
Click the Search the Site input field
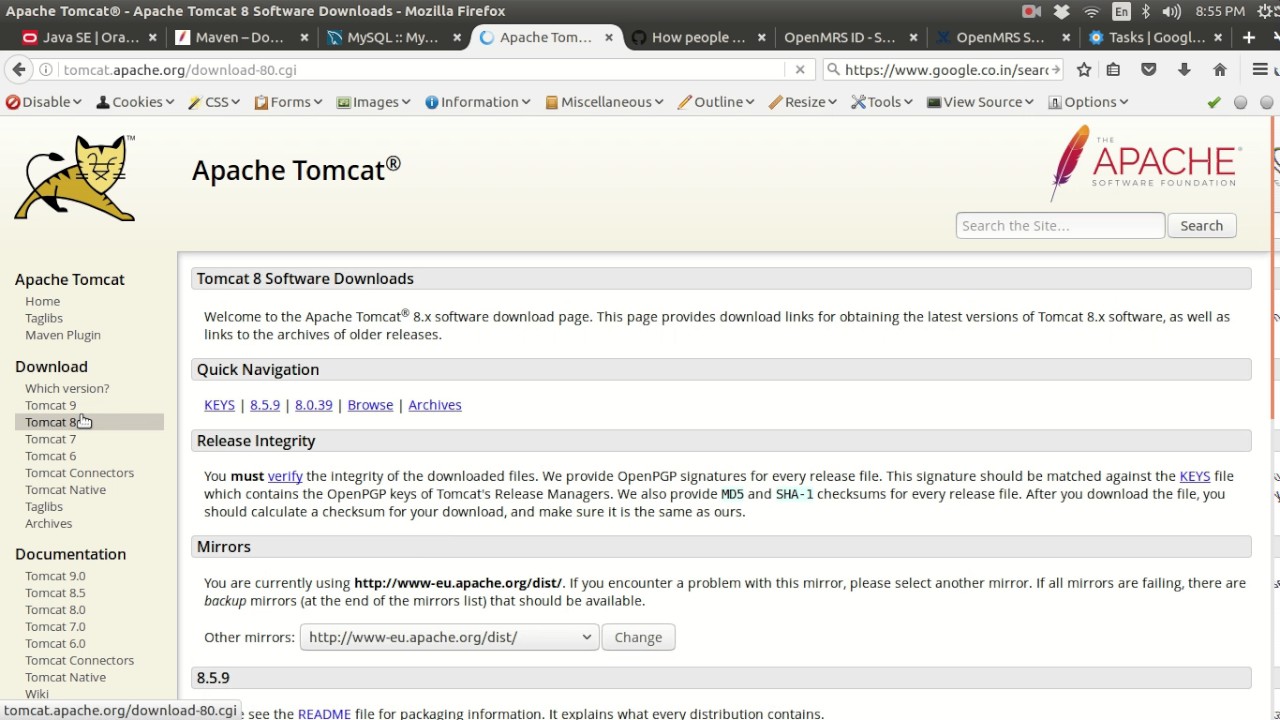click(1060, 225)
